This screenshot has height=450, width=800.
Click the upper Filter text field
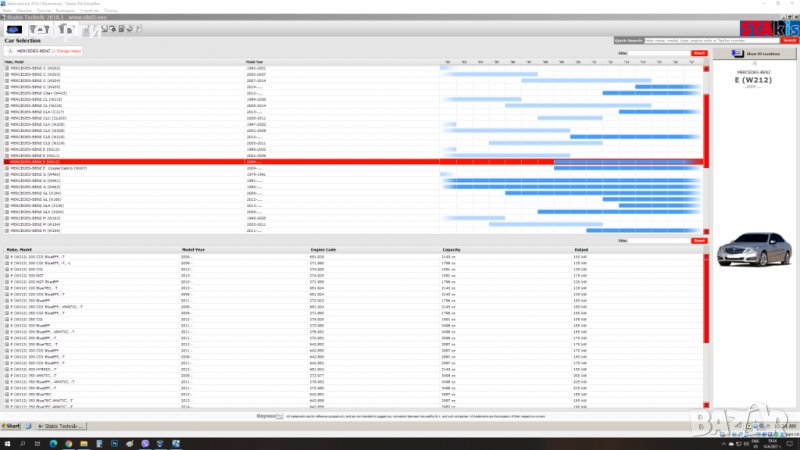(x=659, y=52)
